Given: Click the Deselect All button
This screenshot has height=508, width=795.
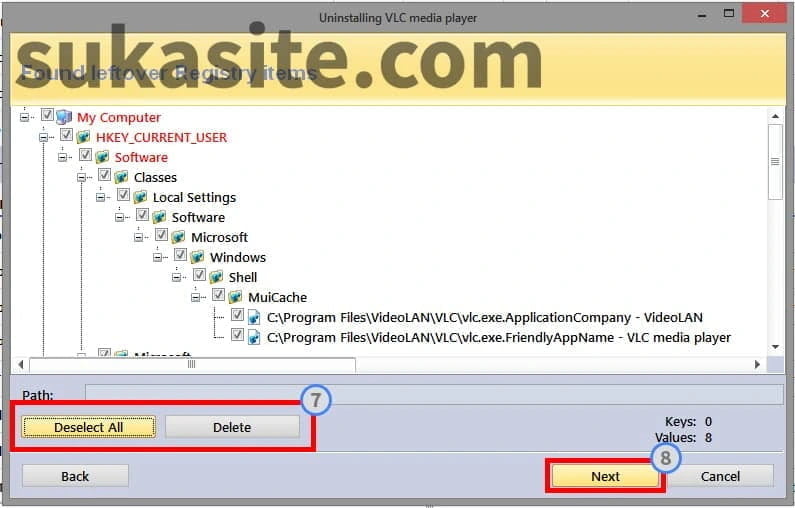Looking at the screenshot, I should [88, 427].
